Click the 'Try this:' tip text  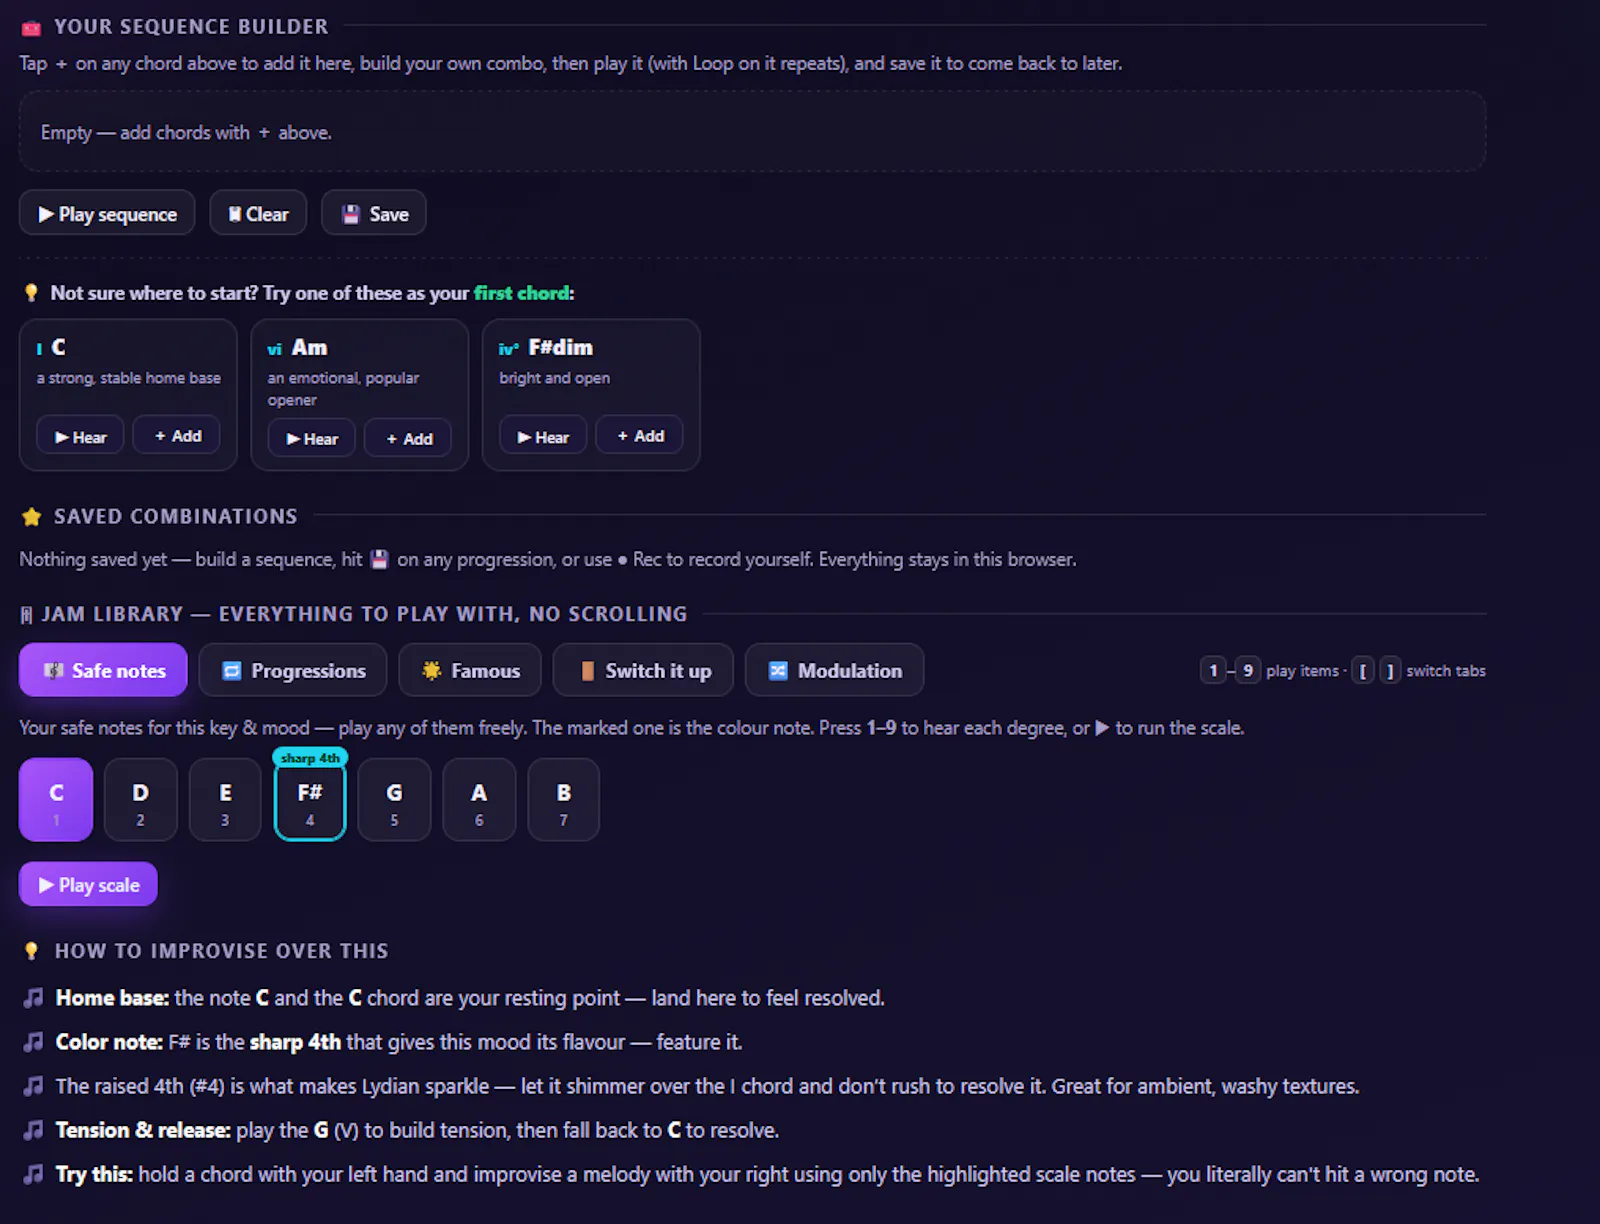tap(94, 1174)
